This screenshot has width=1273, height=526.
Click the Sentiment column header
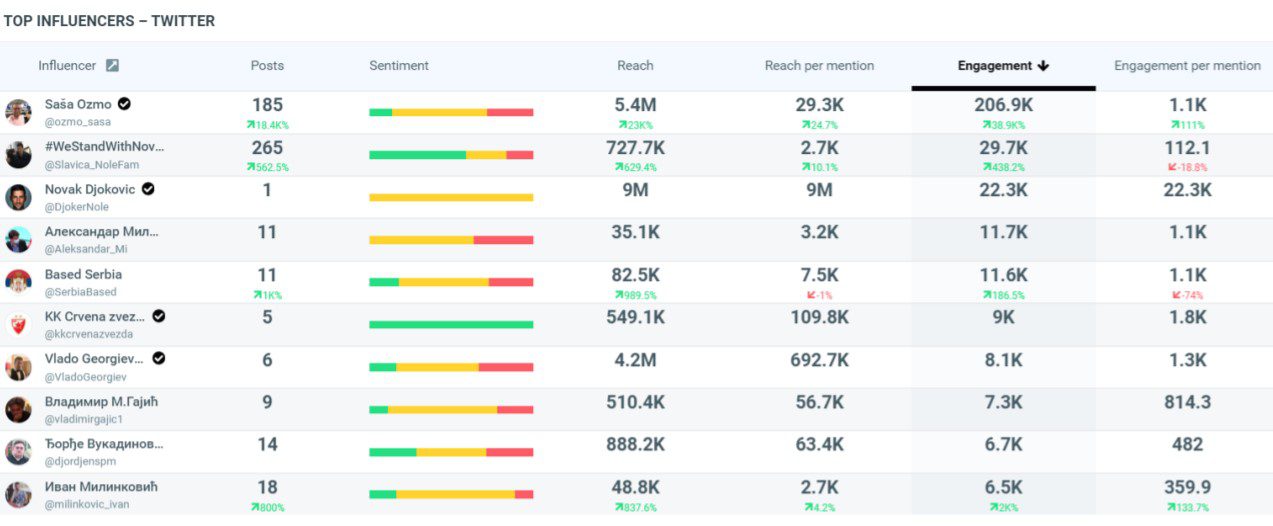(x=399, y=66)
